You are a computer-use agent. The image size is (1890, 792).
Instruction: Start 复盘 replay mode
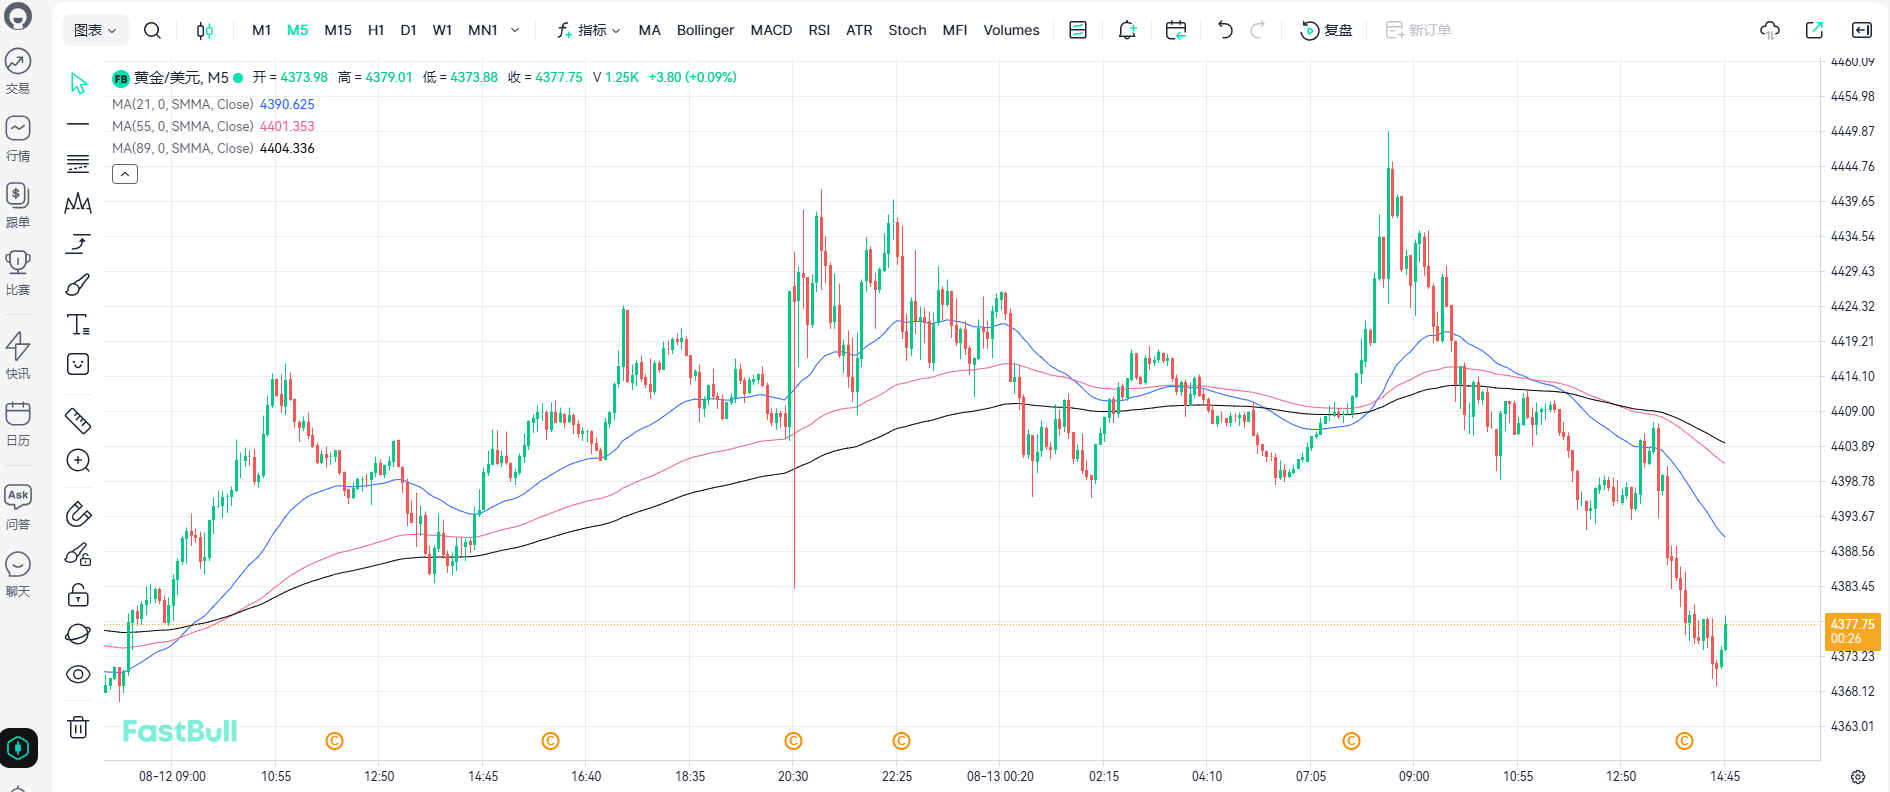click(x=1326, y=30)
